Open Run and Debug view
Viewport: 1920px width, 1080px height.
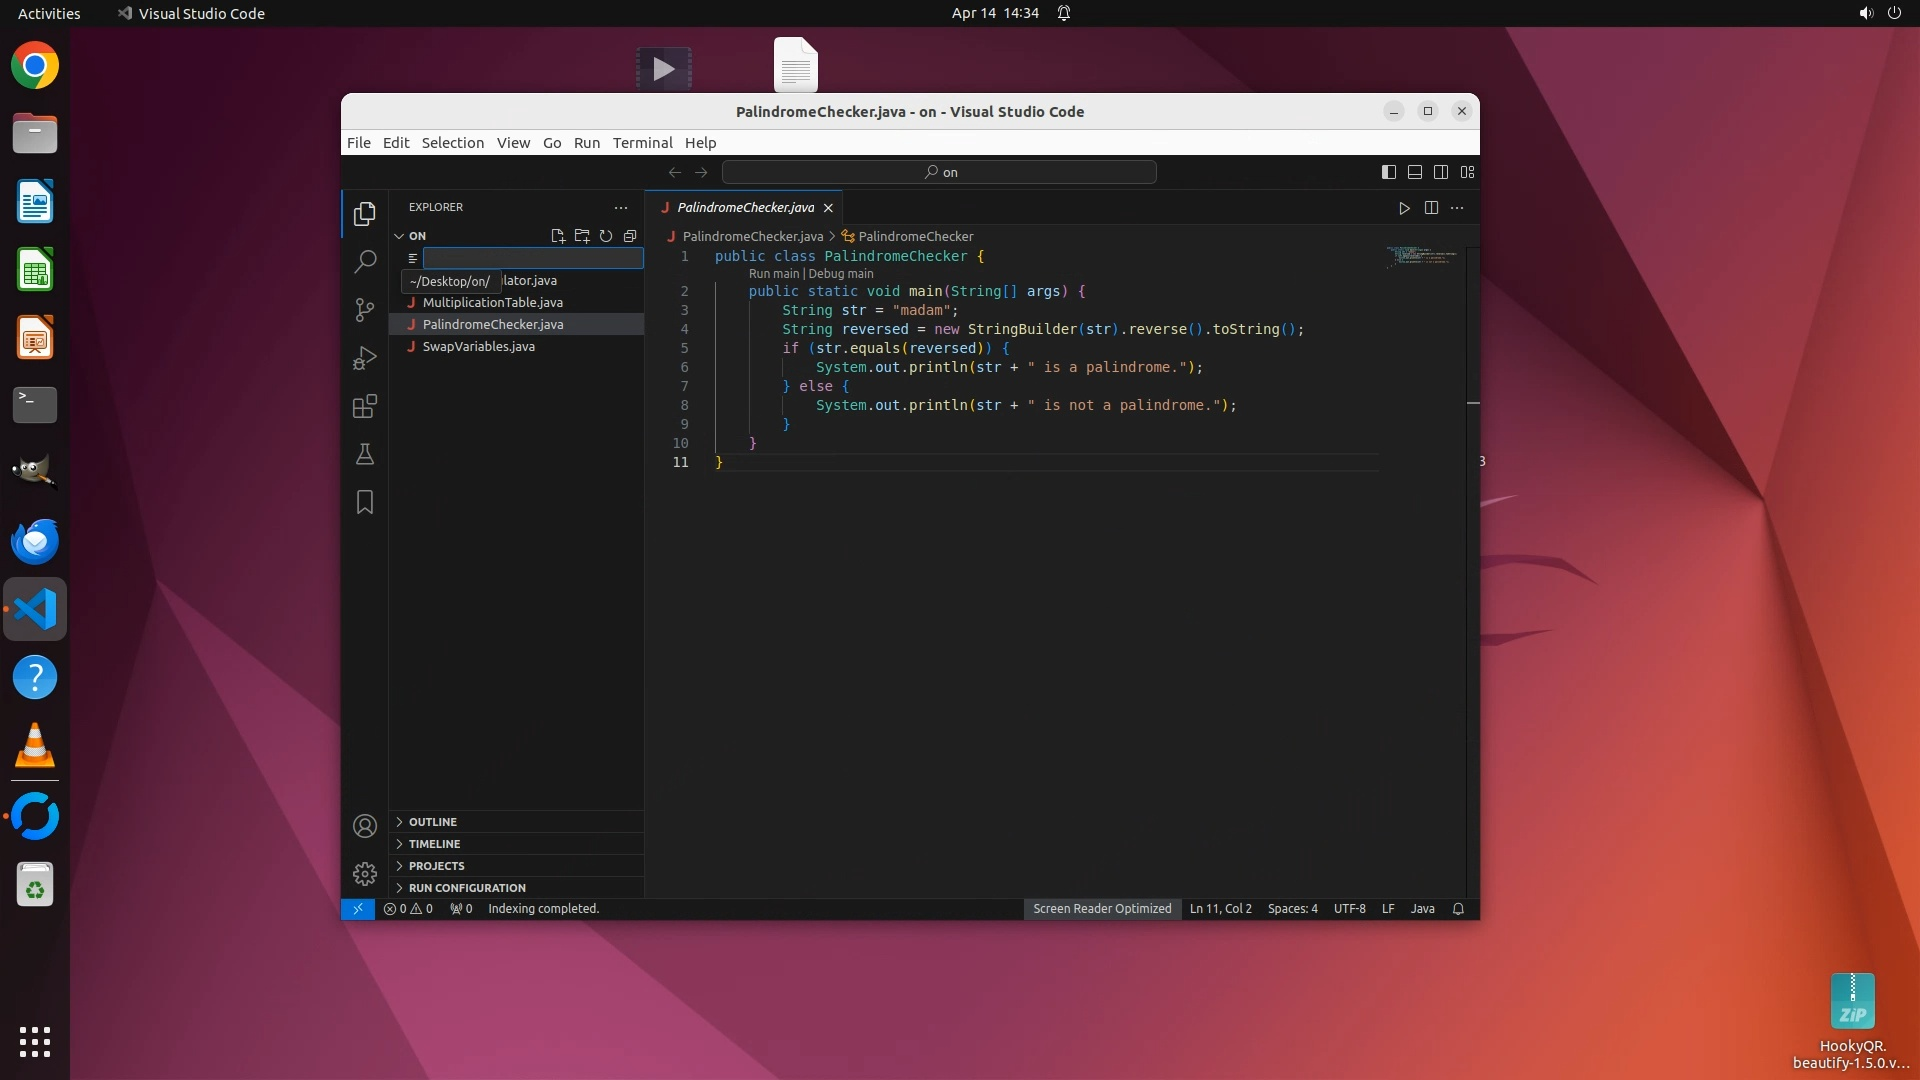[365, 358]
